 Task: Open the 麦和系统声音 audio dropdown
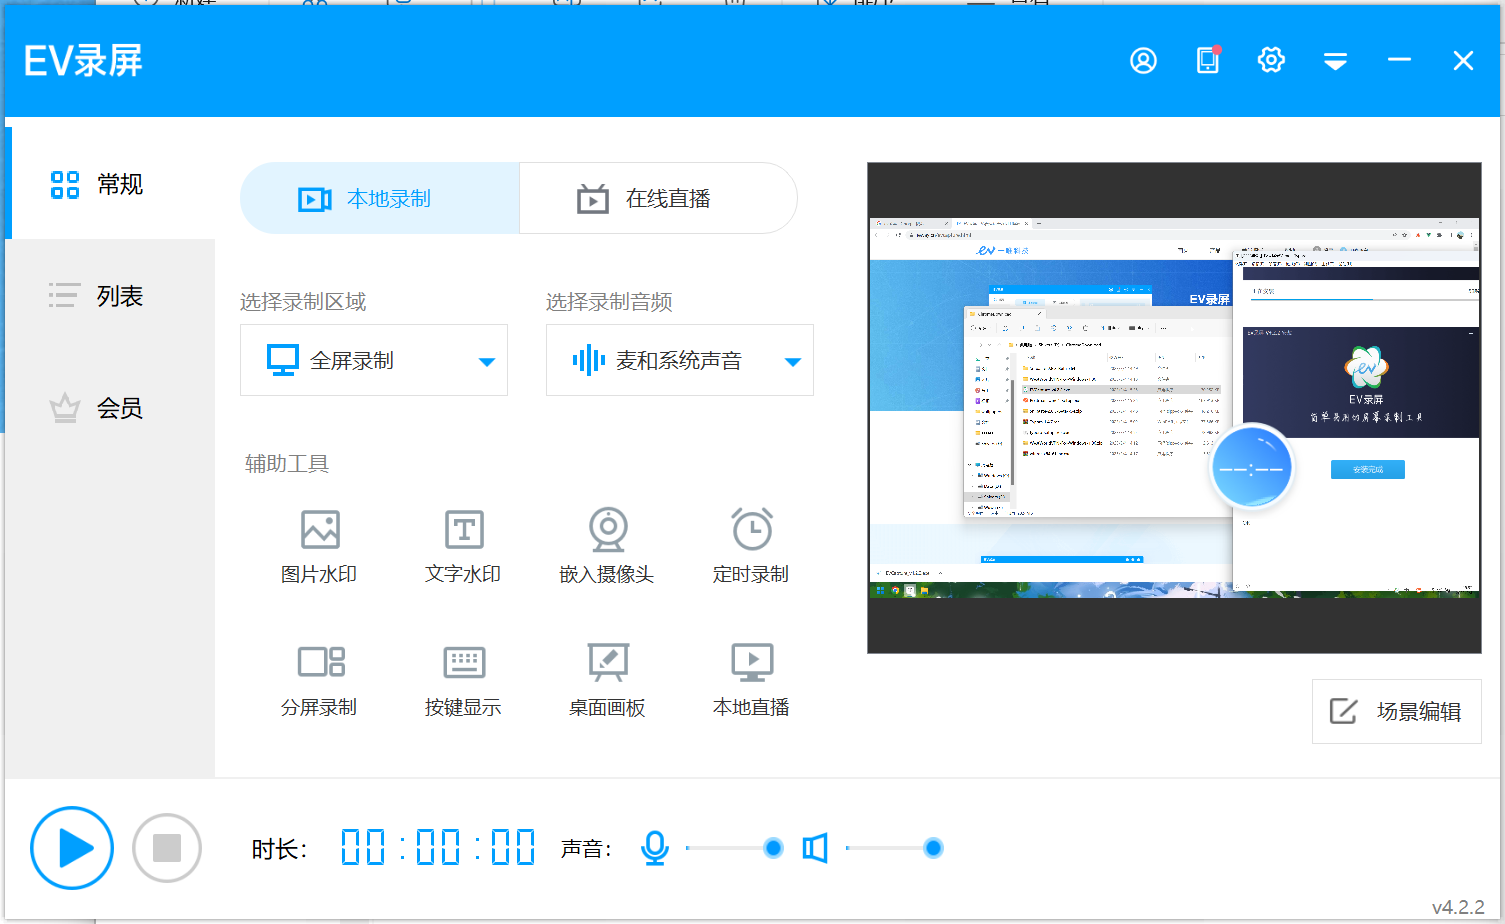[x=680, y=360]
